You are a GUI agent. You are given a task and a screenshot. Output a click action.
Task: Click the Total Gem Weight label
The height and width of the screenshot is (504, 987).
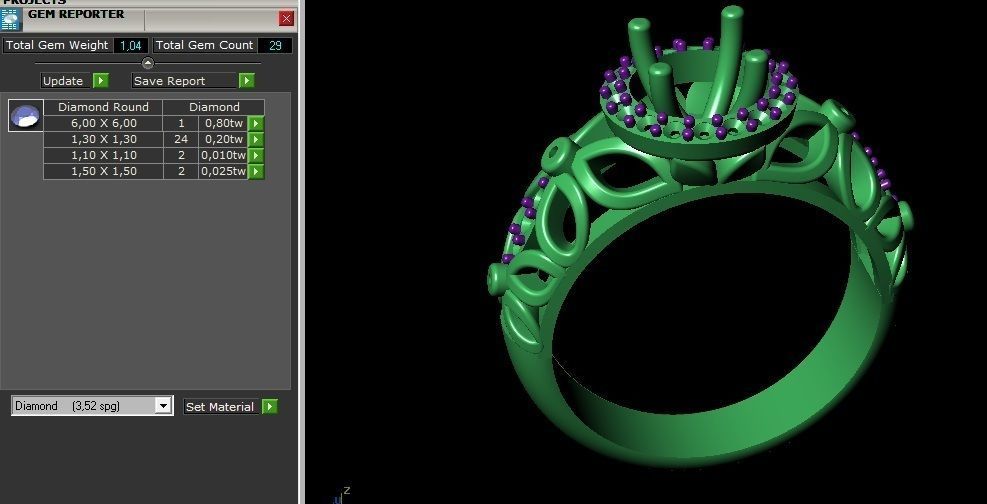[57, 45]
